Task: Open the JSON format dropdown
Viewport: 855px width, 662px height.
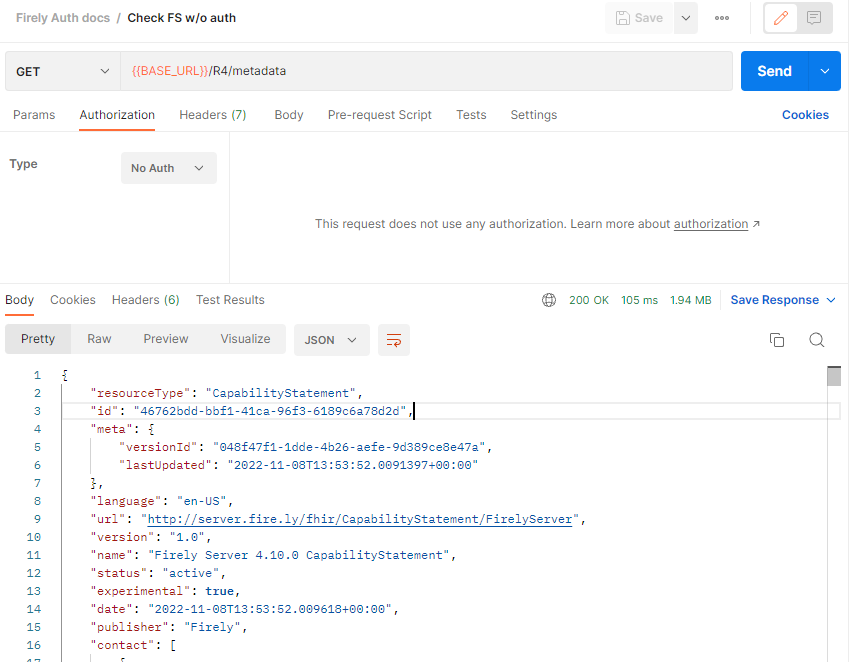Action: tap(332, 340)
